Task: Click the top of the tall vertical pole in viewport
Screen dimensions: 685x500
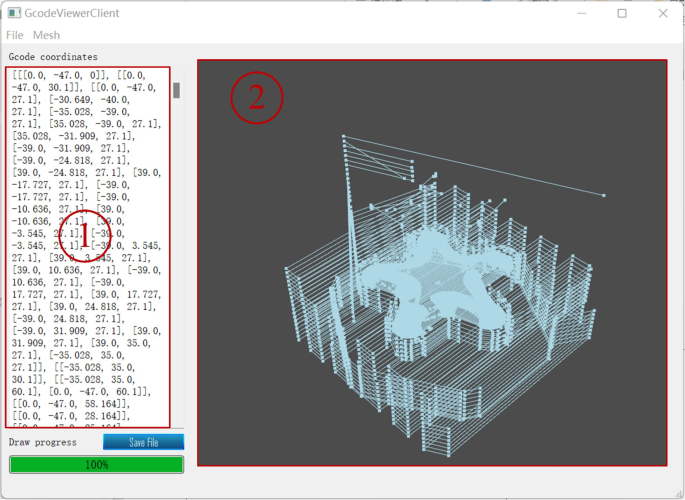Action: (343, 136)
